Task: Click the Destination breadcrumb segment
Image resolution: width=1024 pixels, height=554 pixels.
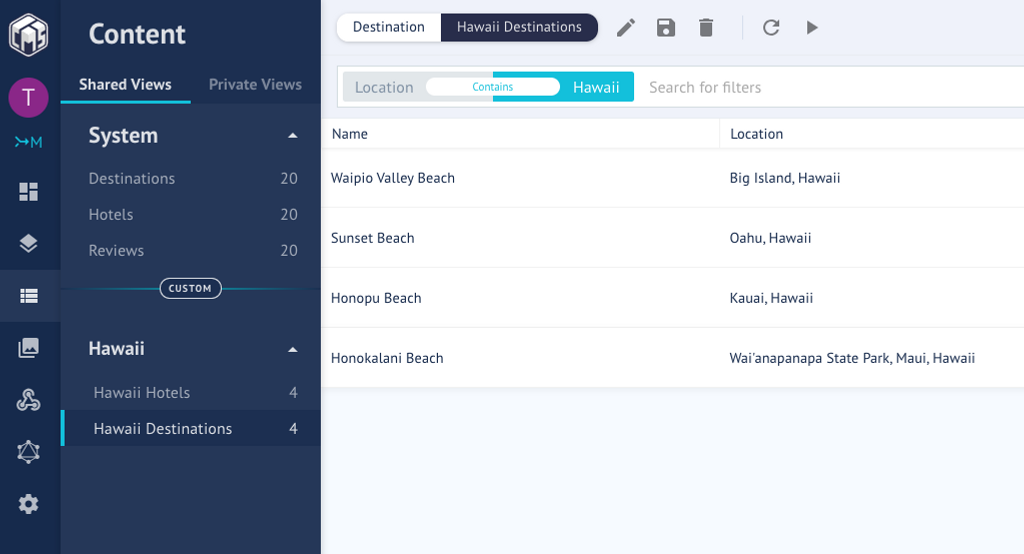Action: point(389,27)
